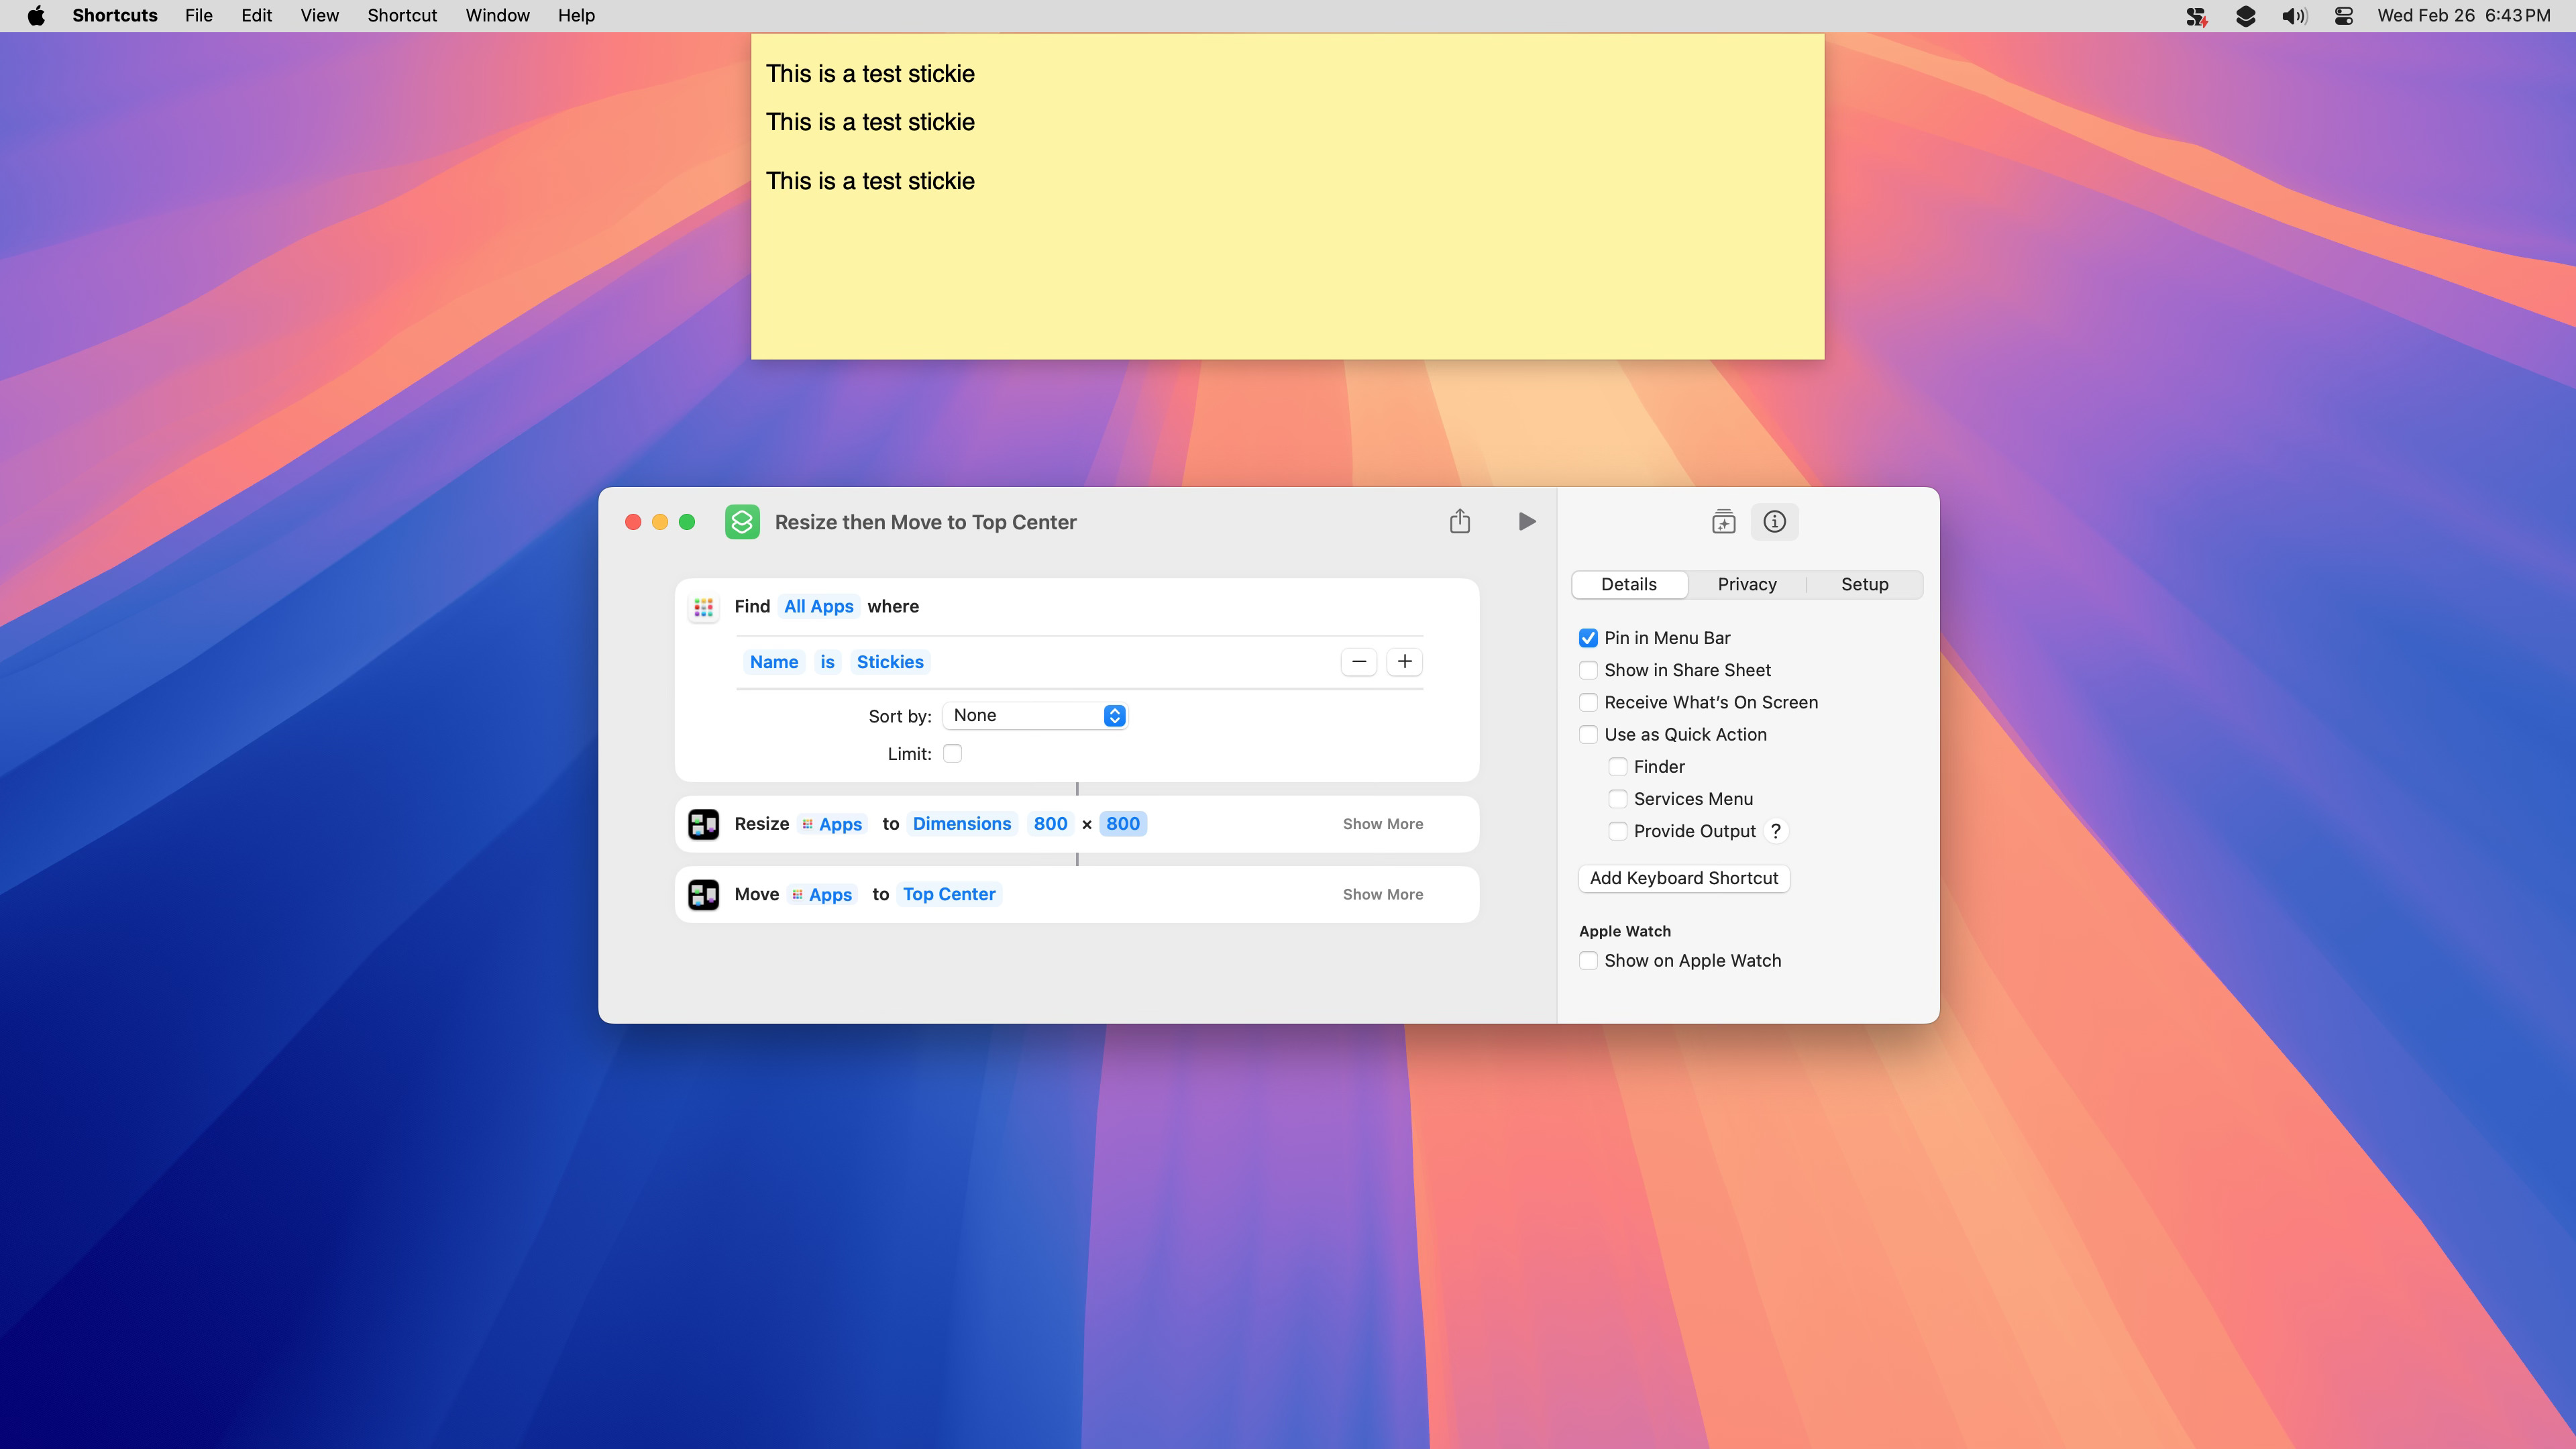The height and width of the screenshot is (1449, 2576).
Task: Add a filter with the plus button
Action: [x=1405, y=662]
